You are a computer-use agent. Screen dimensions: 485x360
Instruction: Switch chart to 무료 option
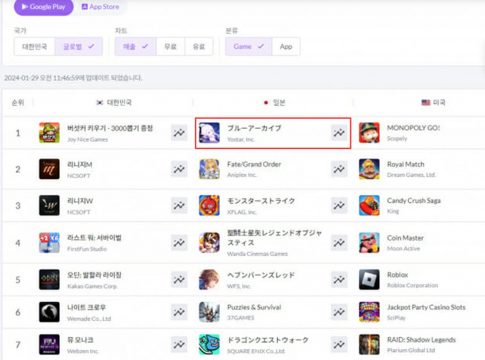pos(170,46)
